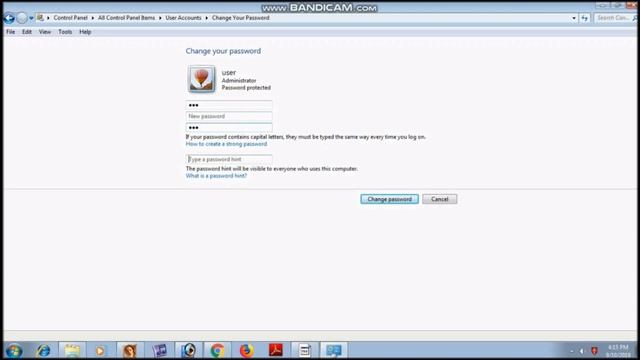Expand arrow after All Control Panel Items

coord(160,18)
